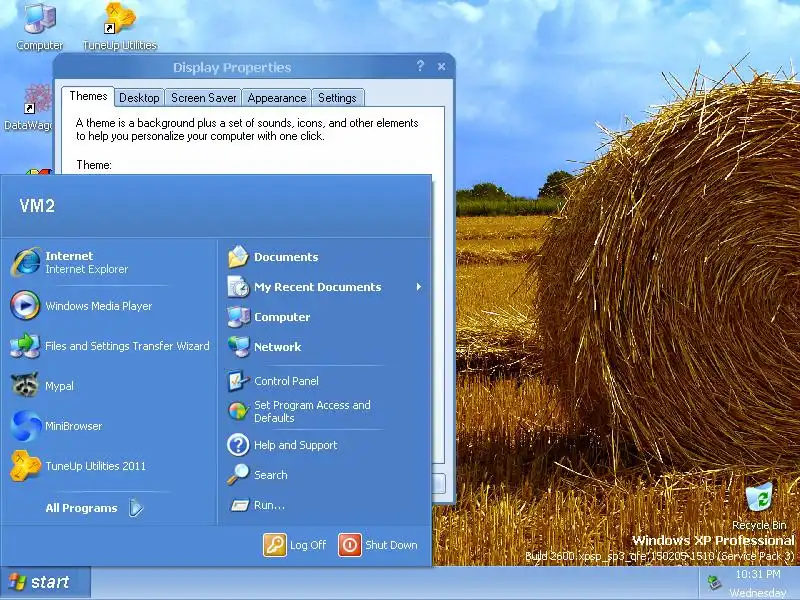Click the Windows flag on start button
Image resolution: width=800 pixels, height=600 pixels.
point(17,582)
